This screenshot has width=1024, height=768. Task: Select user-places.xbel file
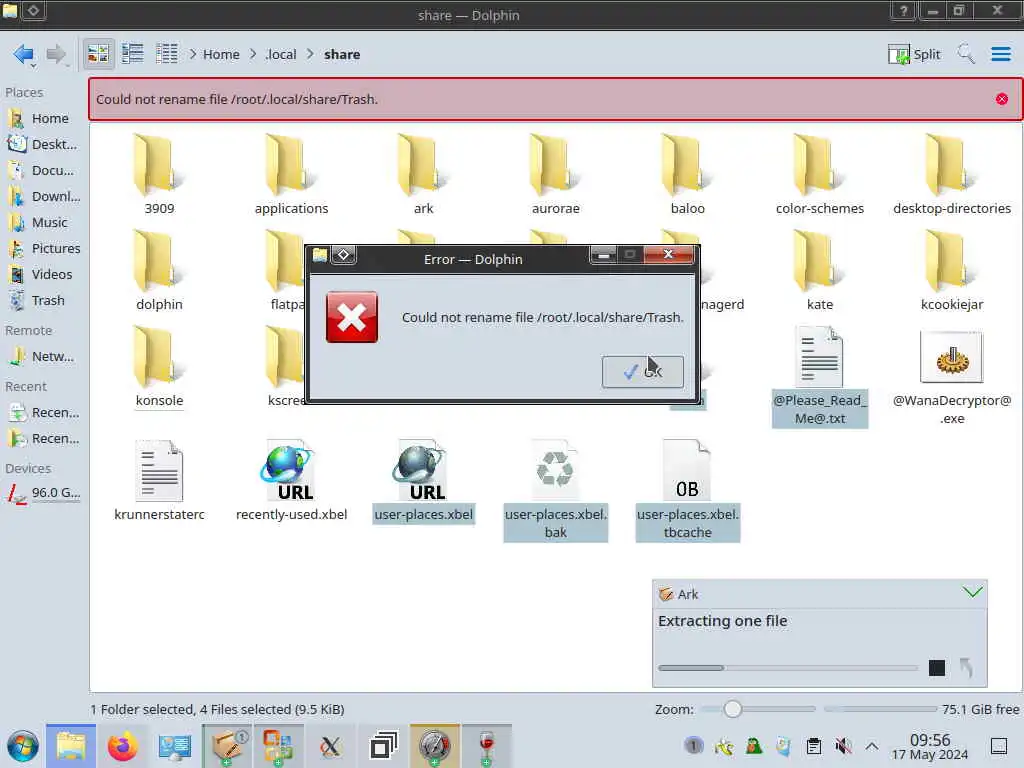423,481
